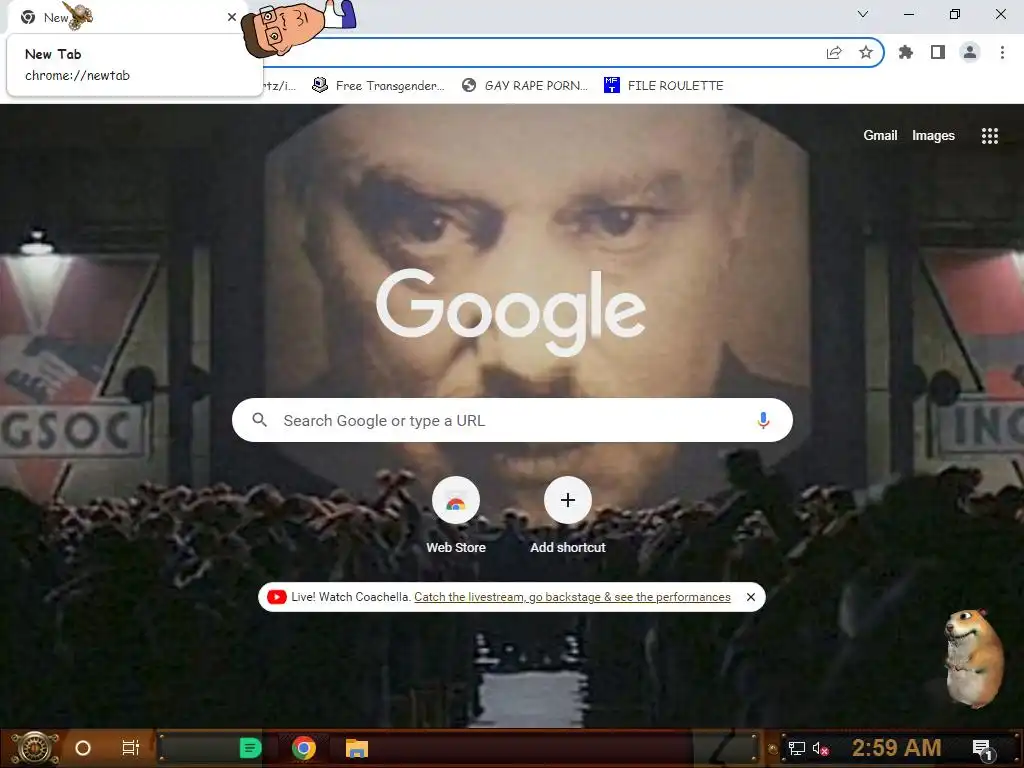
Task: Click the muted volume tray icon
Action: click(x=820, y=748)
